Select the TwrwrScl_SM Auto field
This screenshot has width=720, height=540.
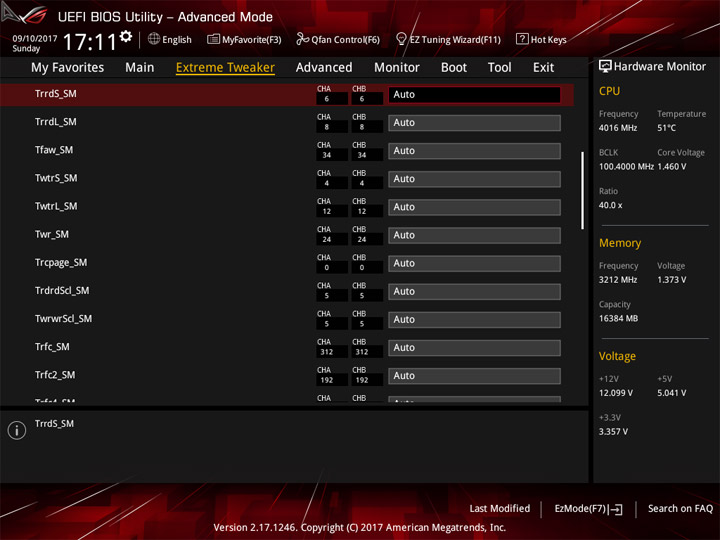coord(474,320)
